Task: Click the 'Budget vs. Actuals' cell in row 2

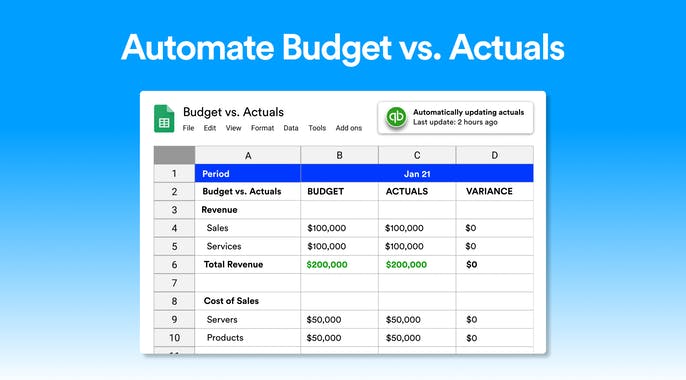Action: pos(248,192)
